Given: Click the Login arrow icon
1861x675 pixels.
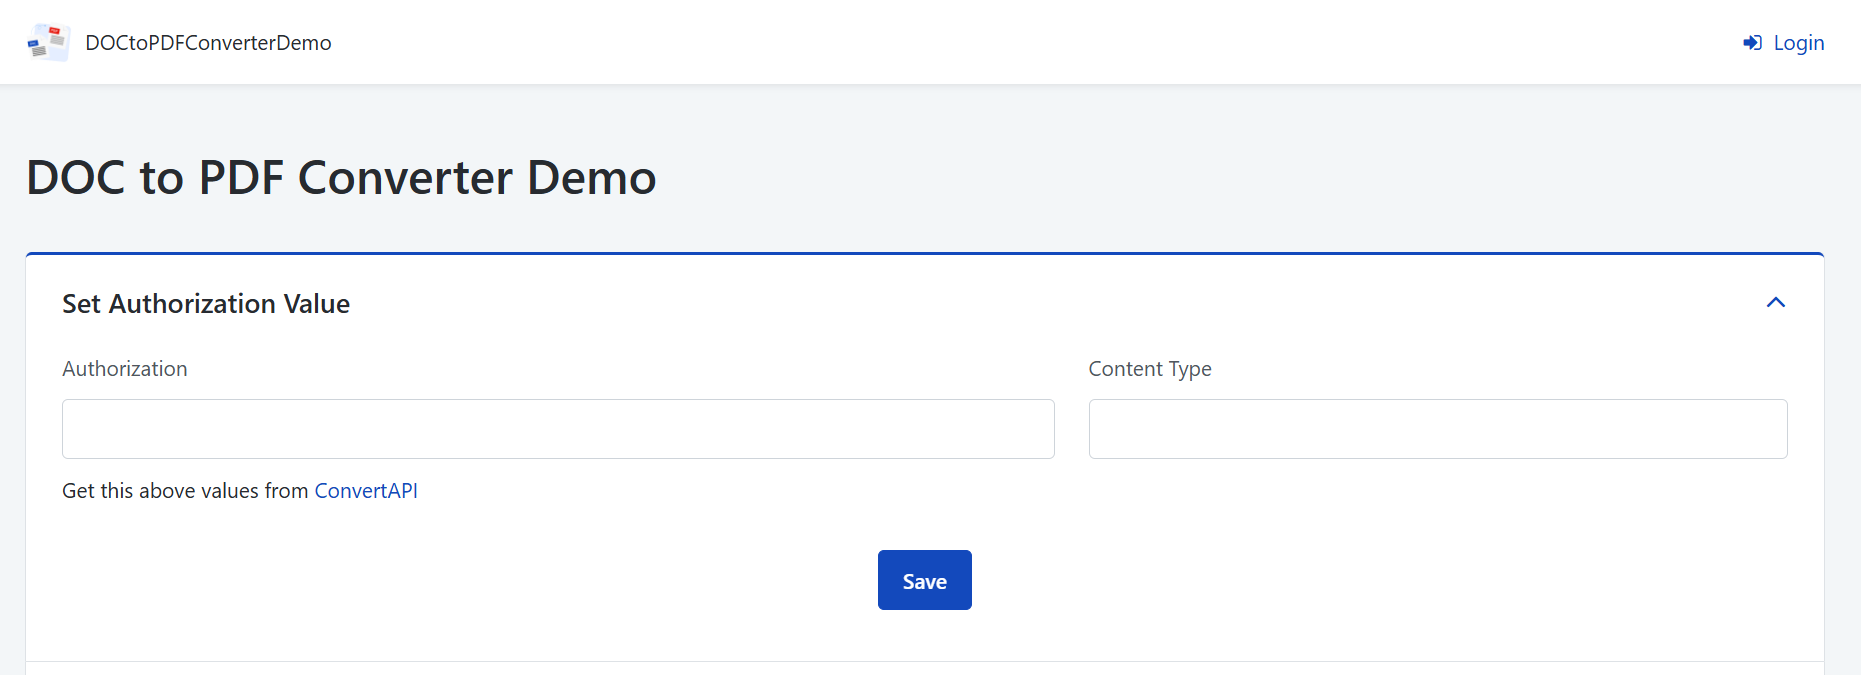Looking at the screenshot, I should click(x=1752, y=43).
